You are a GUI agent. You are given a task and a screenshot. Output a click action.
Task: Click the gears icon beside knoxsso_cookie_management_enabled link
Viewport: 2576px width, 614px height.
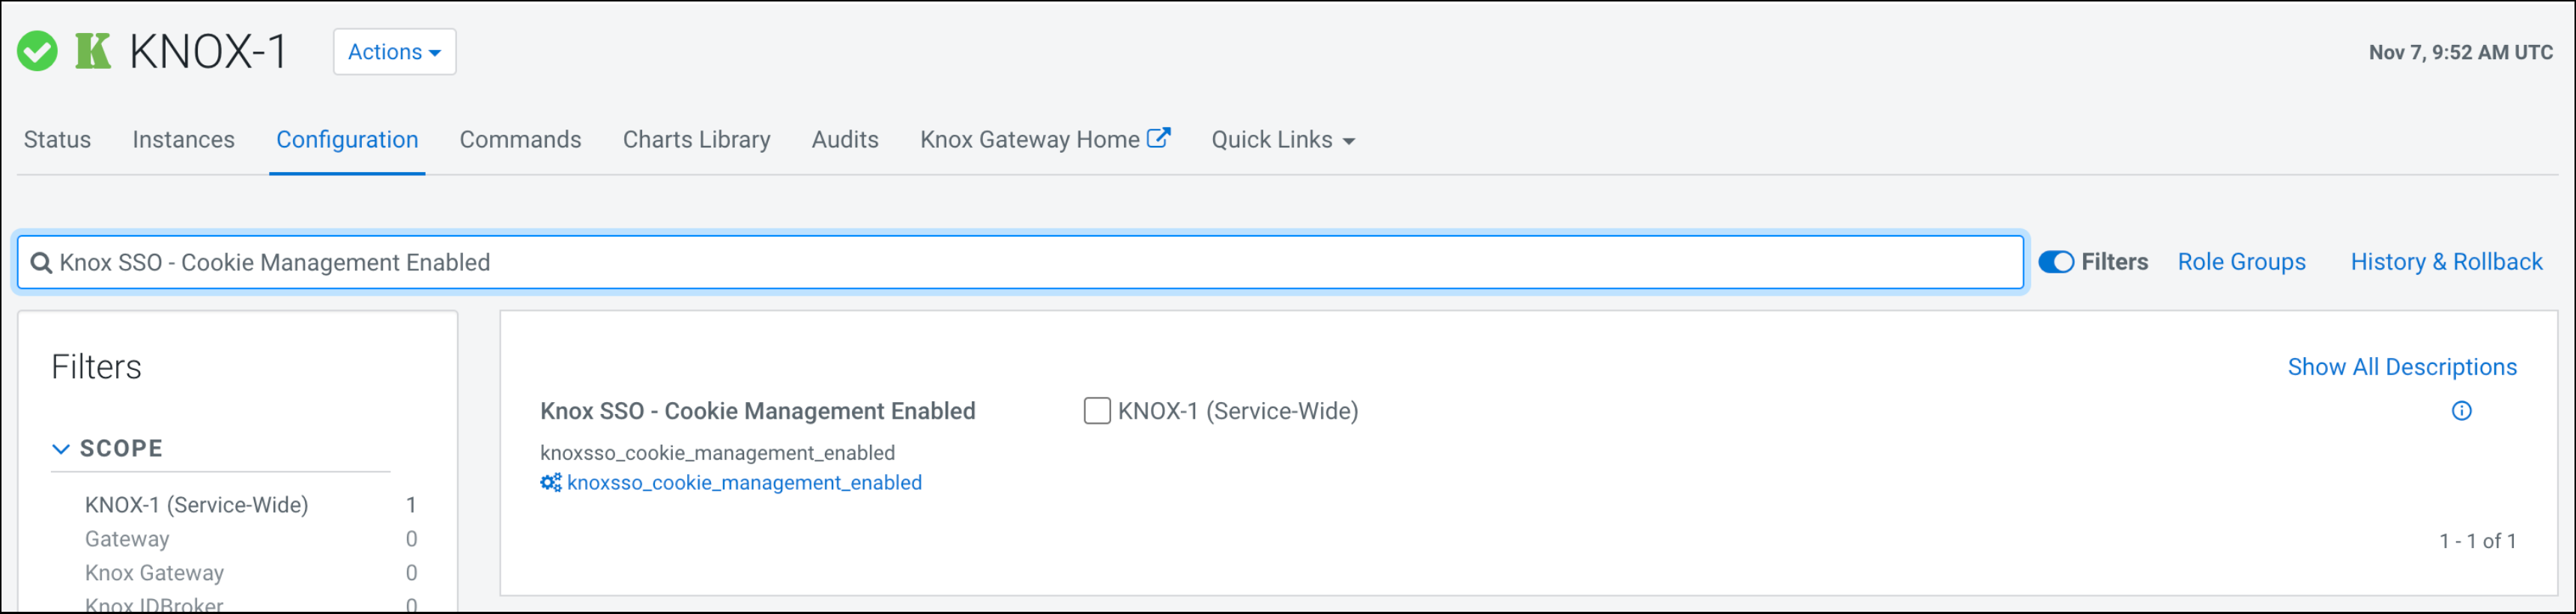point(550,483)
